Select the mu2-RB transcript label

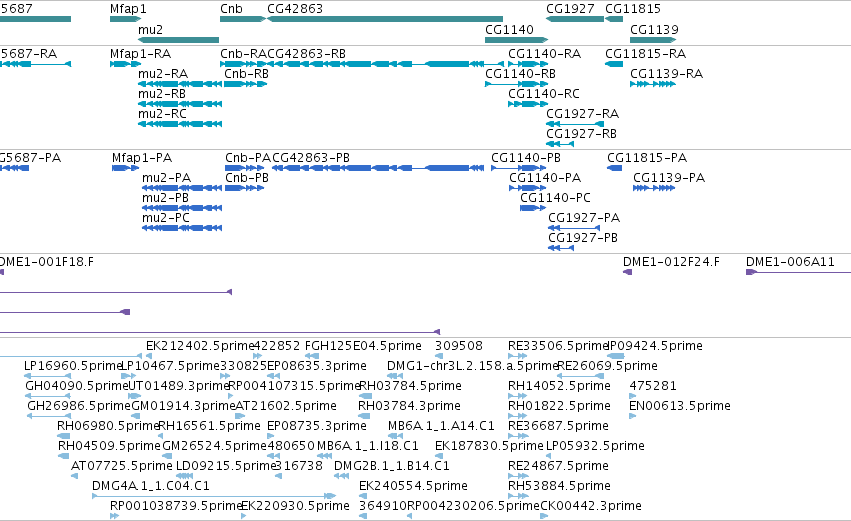coord(162,94)
